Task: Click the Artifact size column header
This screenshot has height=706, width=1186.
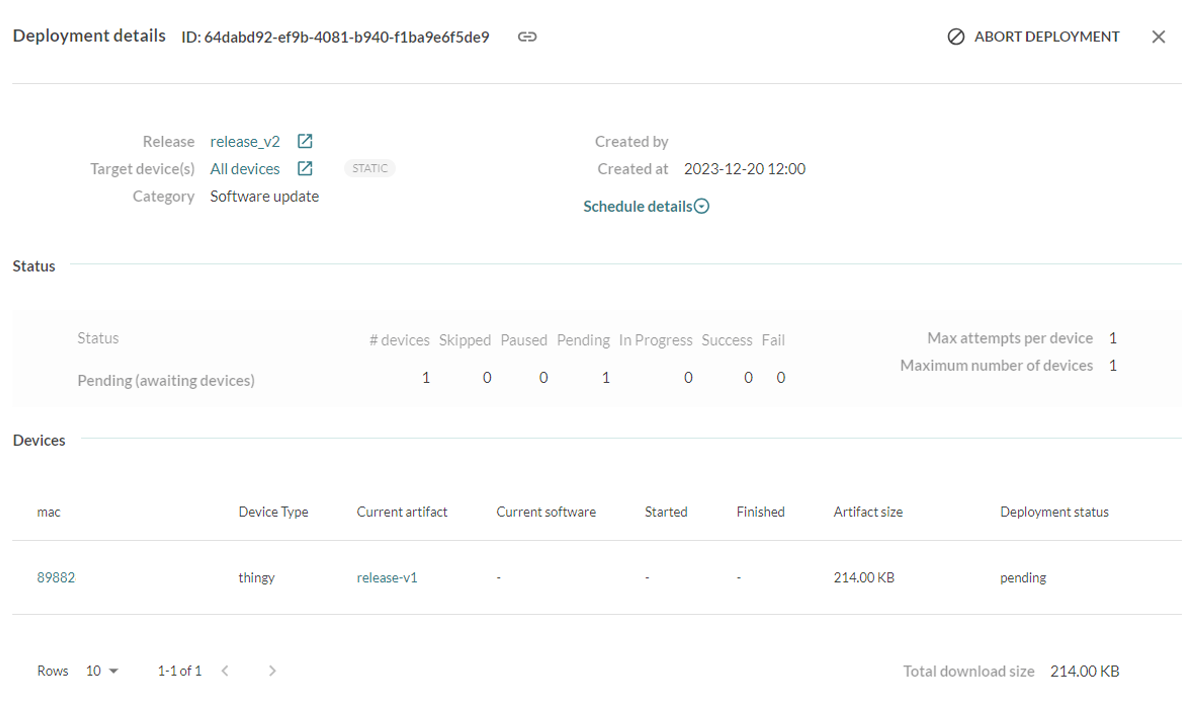Action: pyautogui.click(x=868, y=512)
